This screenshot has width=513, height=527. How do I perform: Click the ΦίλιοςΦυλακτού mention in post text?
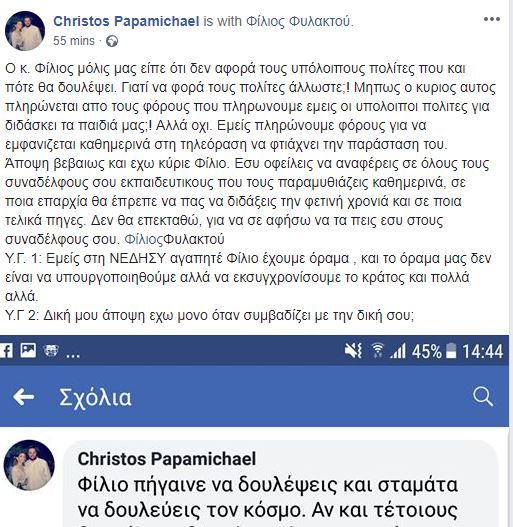[174, 239]
